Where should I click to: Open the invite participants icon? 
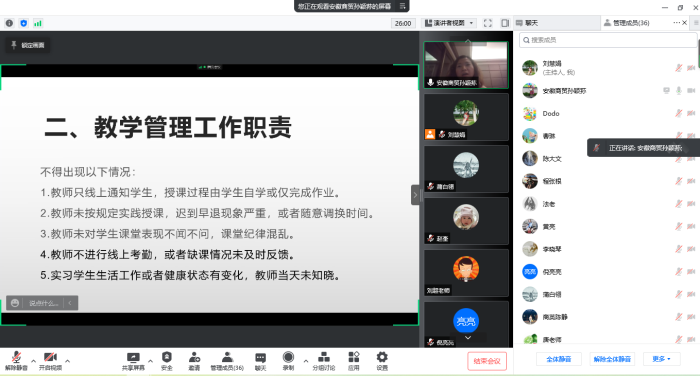pyautogui.click(x=194, y=357)
